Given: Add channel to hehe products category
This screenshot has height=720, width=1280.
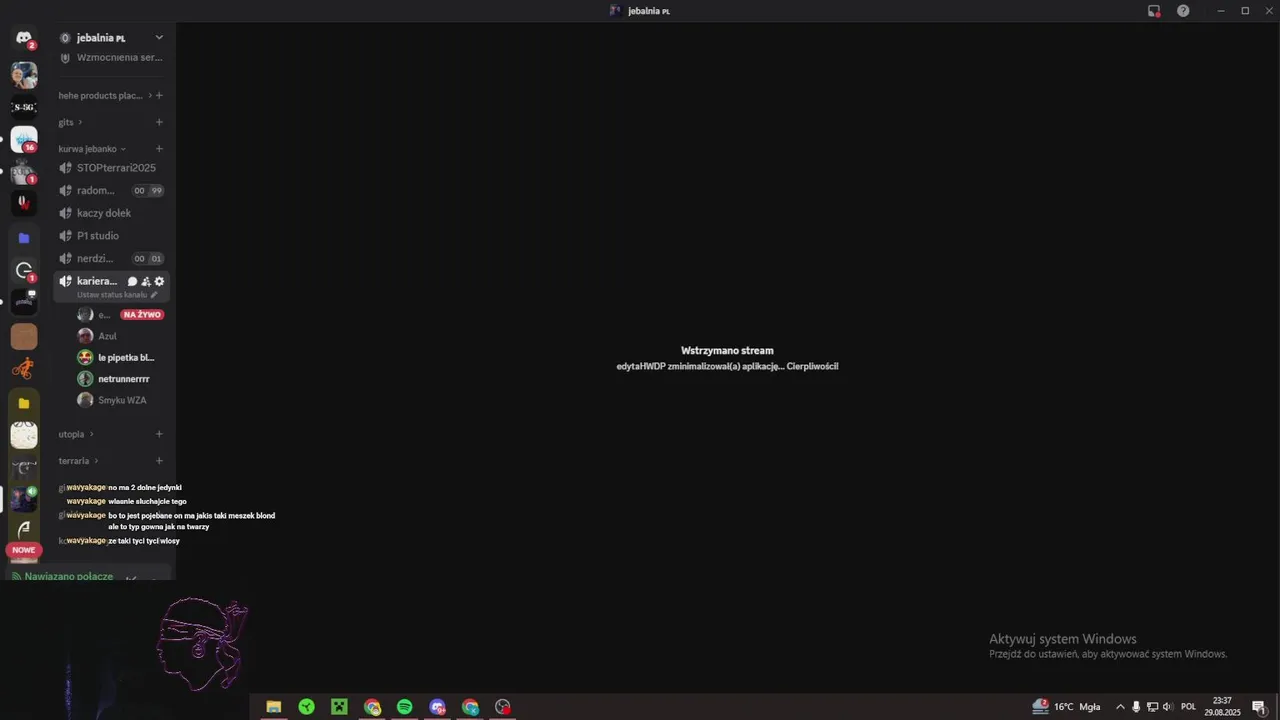Looking at the screenshot, I should pos(159,96).
